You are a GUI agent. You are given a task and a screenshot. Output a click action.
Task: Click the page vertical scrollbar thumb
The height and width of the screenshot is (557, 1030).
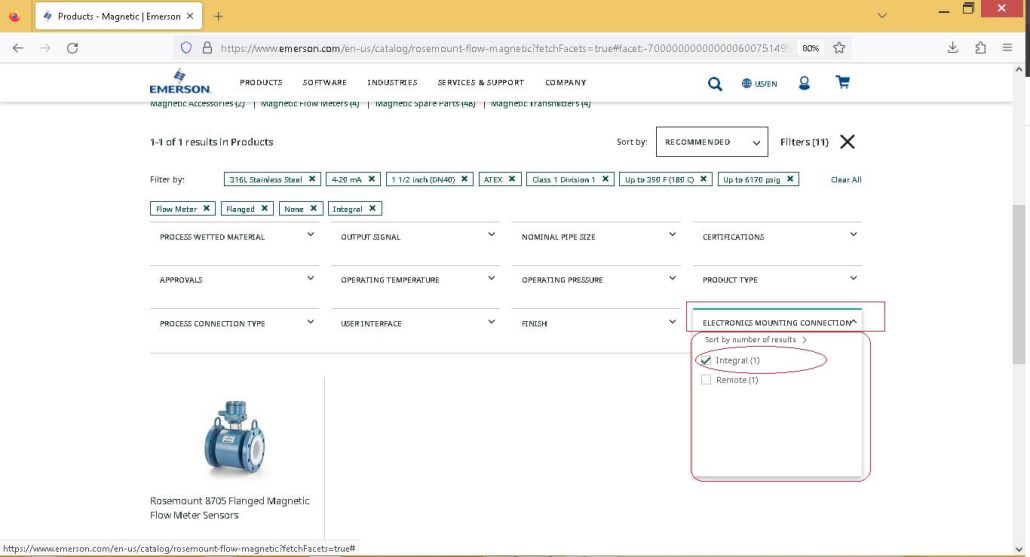click(x=1018, y=284)
